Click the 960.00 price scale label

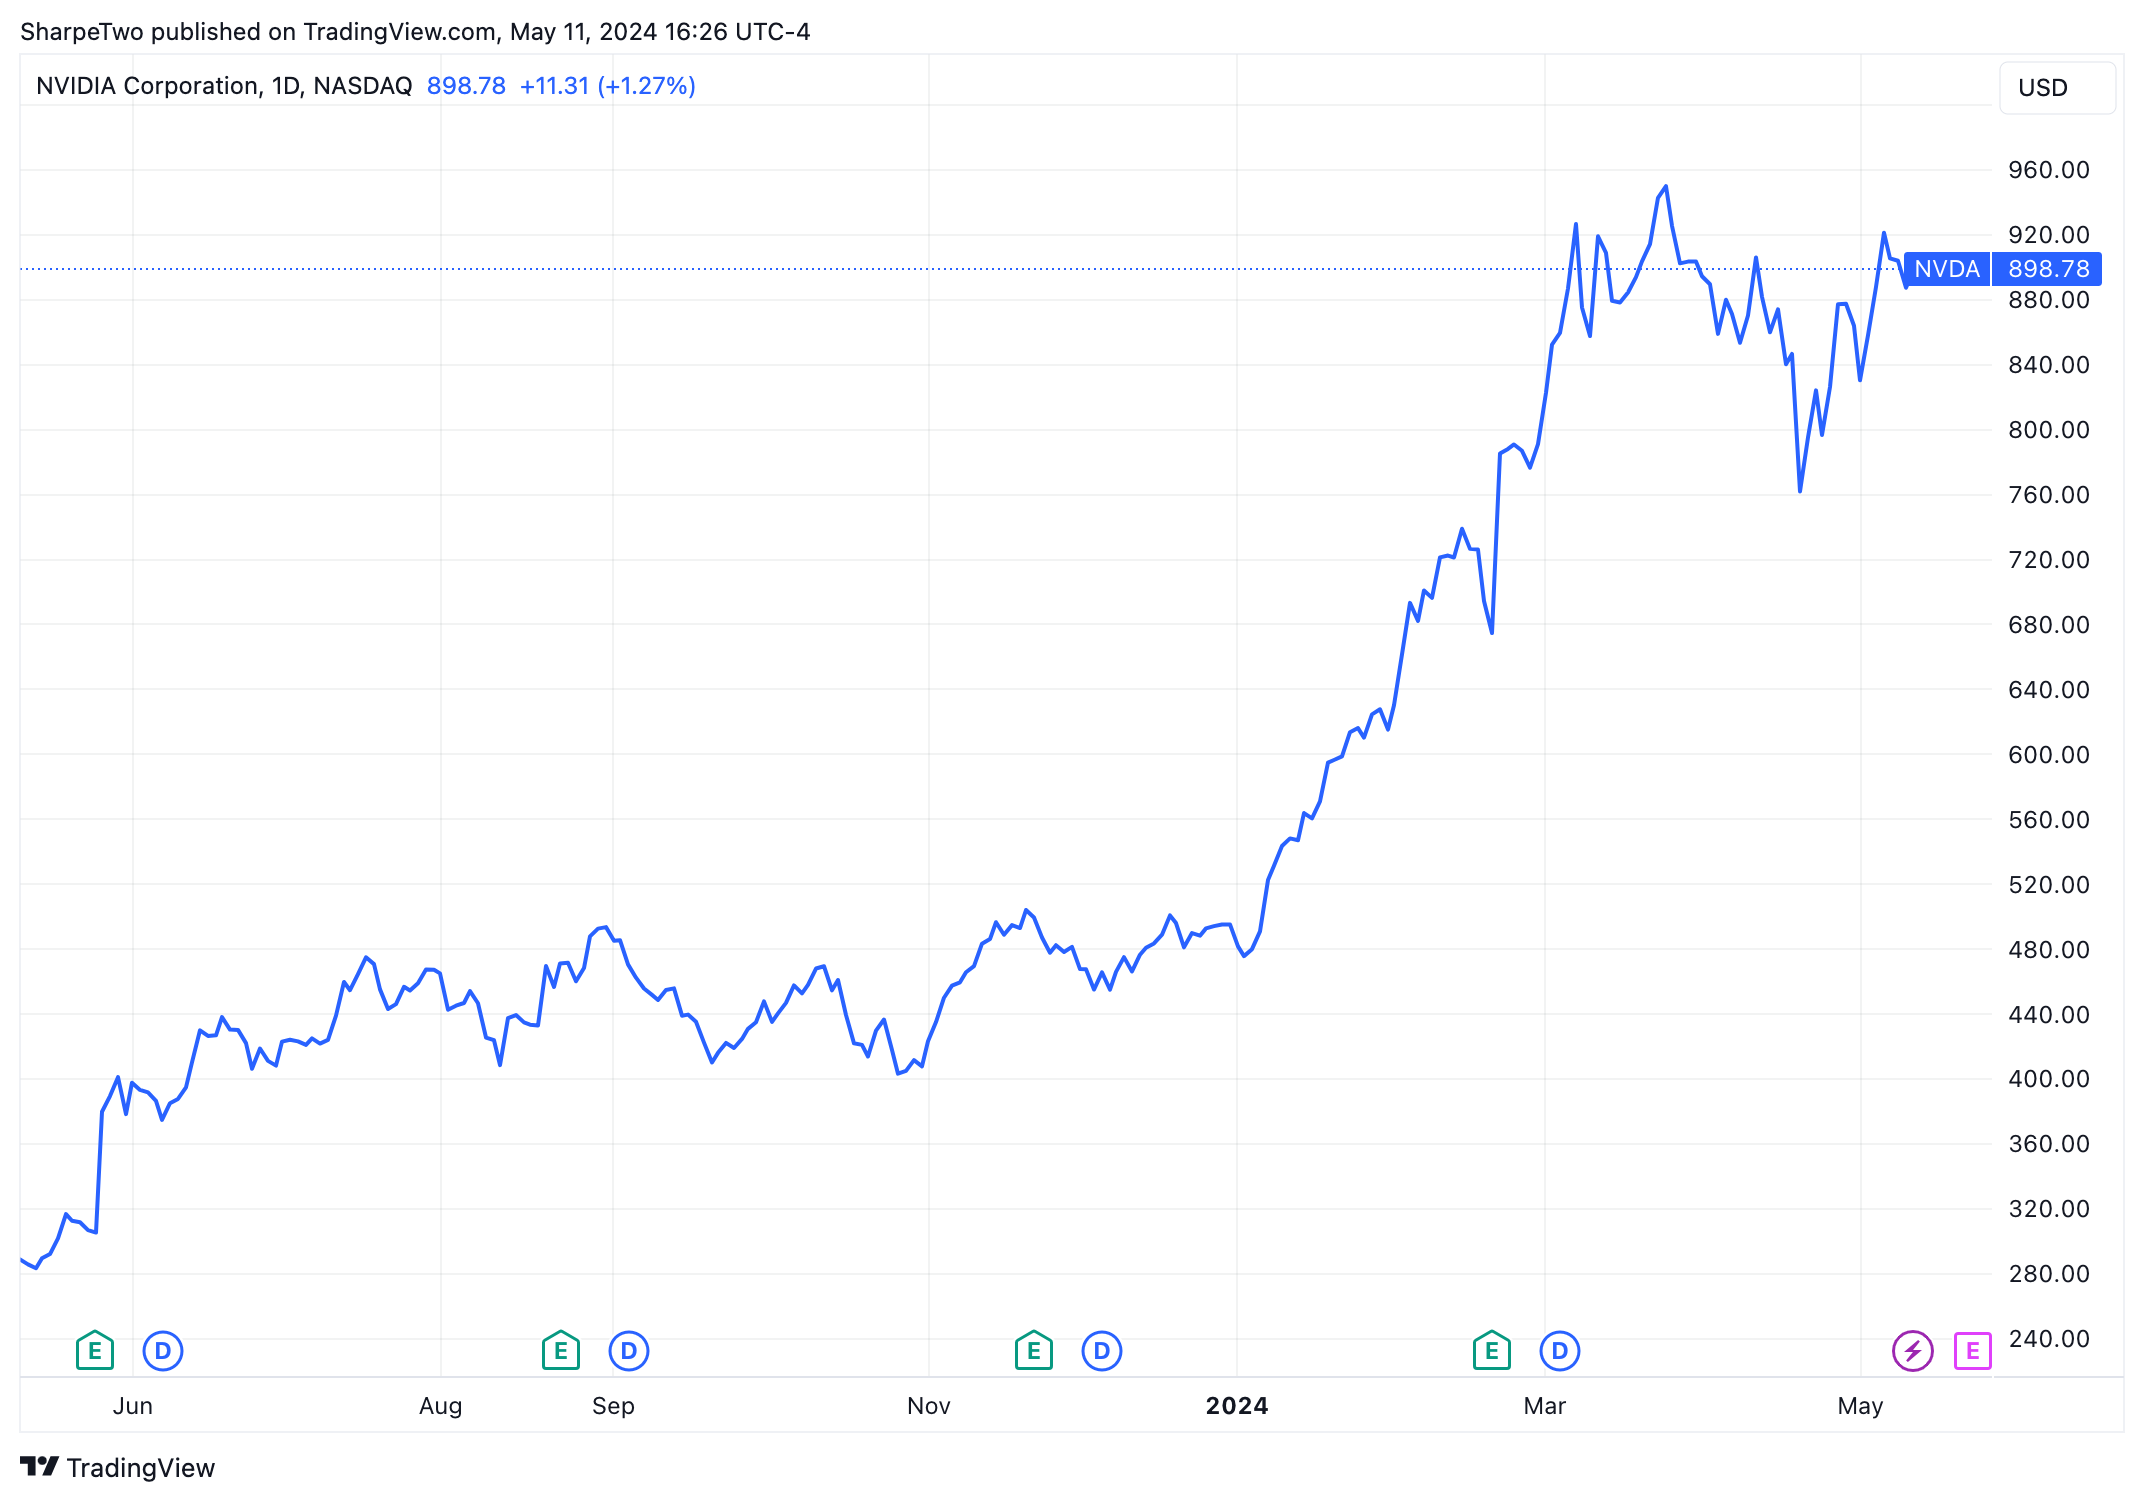pyautogui.click(x=2048, y=170)
